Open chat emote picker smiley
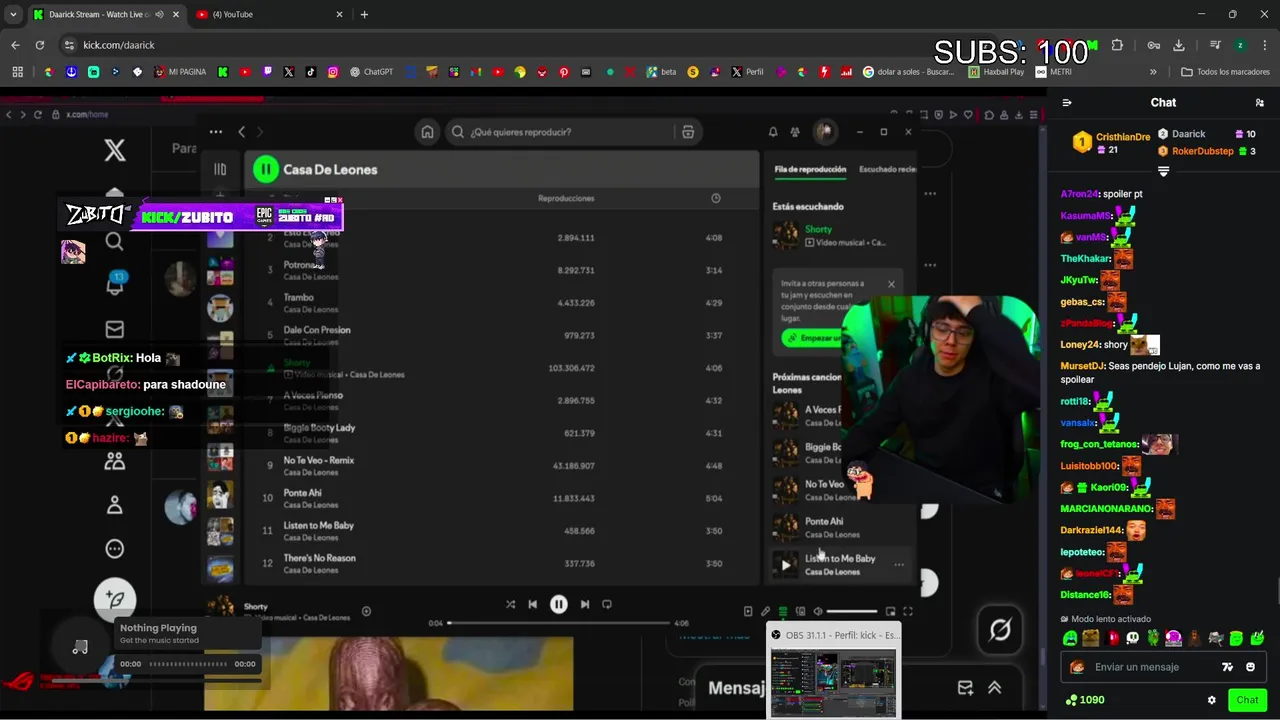The image size is (1280, 720). (x=1250, y=667)
